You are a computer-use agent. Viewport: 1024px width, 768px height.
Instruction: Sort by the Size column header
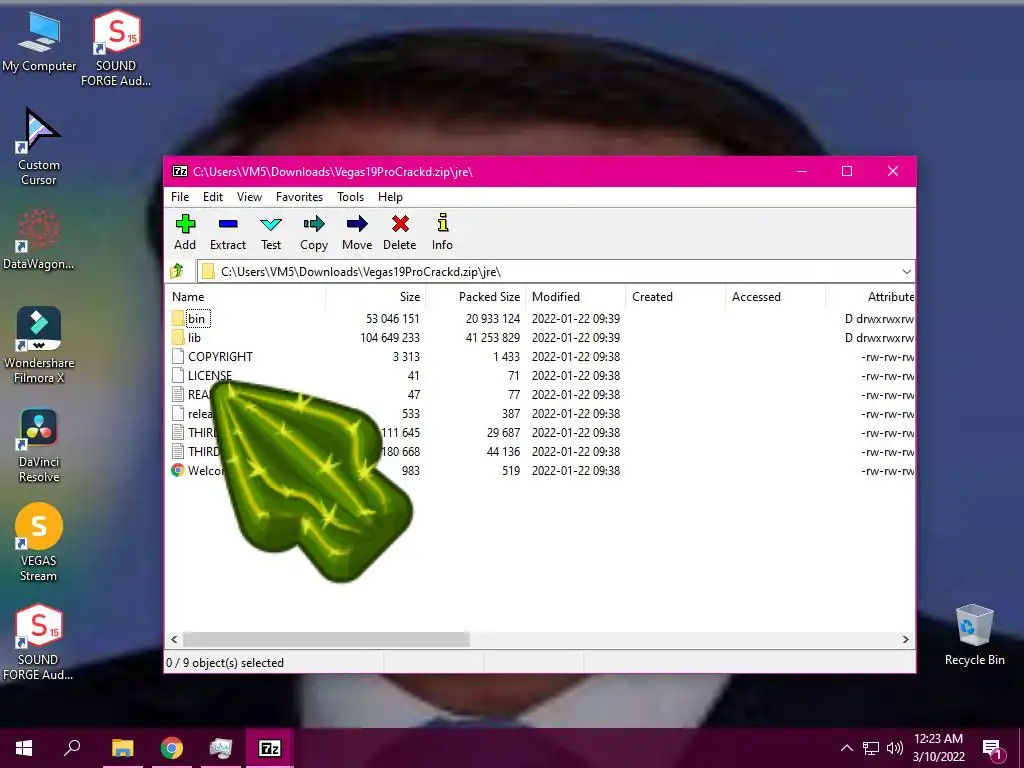point(376,296)
